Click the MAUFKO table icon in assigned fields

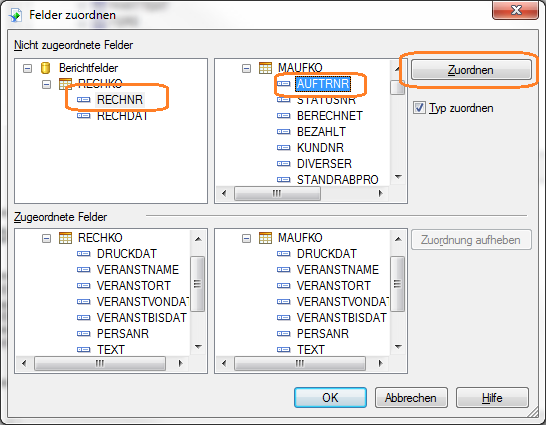pyautogui.click(x=265, y=238)
